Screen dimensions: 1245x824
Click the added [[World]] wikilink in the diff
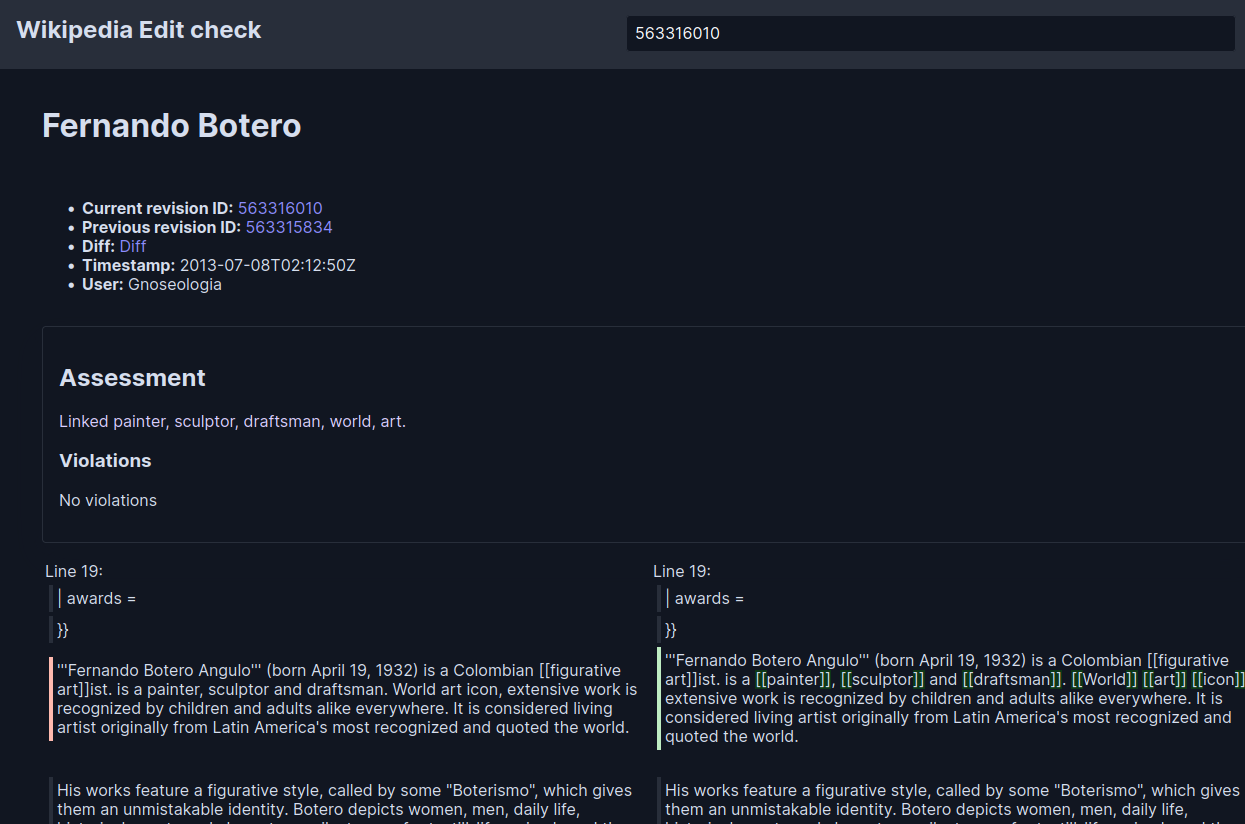pyautogui.click(x=1104, y=679)
